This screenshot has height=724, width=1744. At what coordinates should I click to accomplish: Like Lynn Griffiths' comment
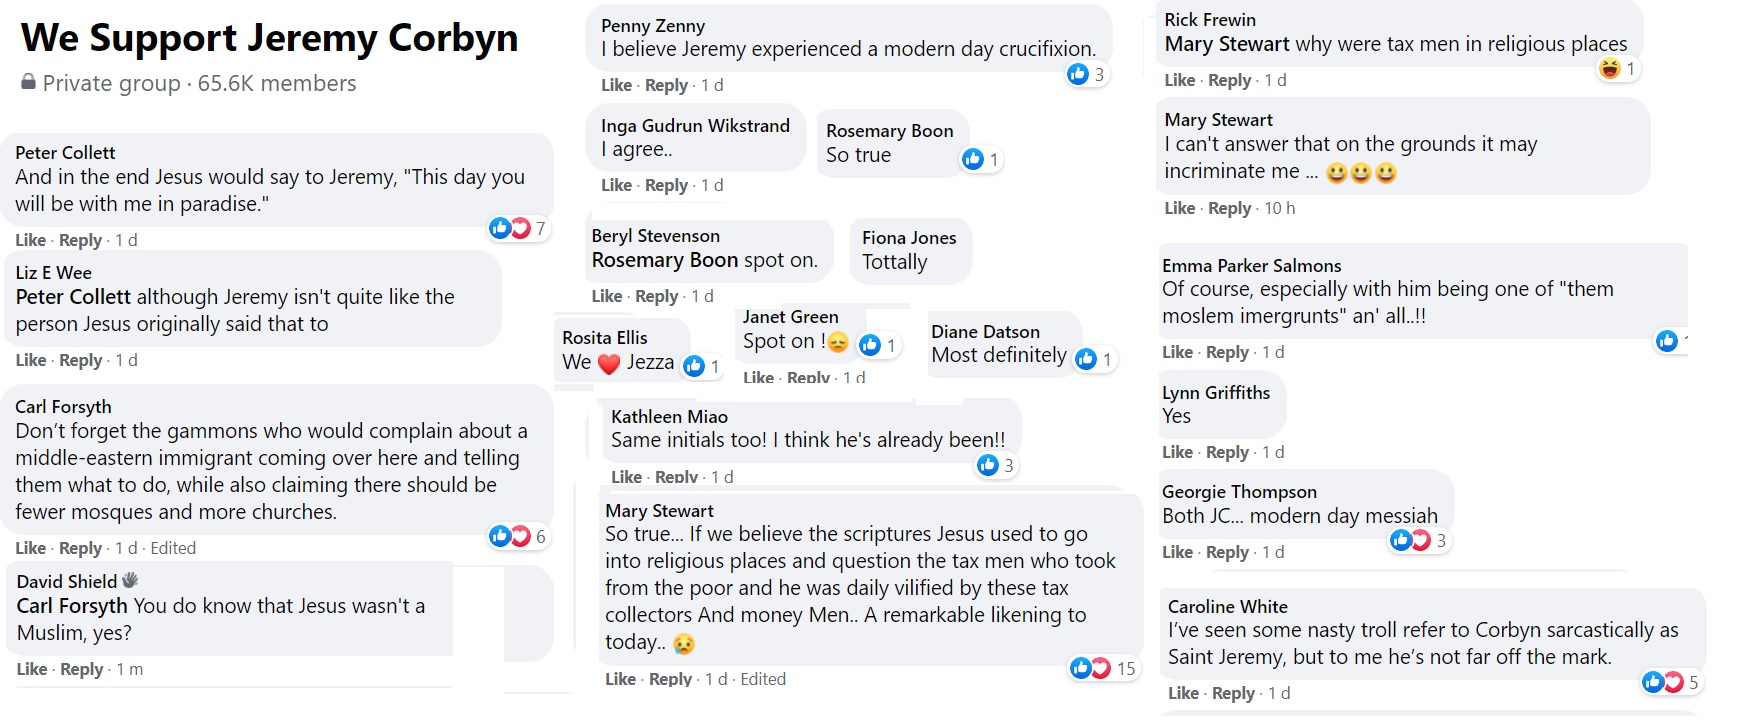pos(1177,452)
